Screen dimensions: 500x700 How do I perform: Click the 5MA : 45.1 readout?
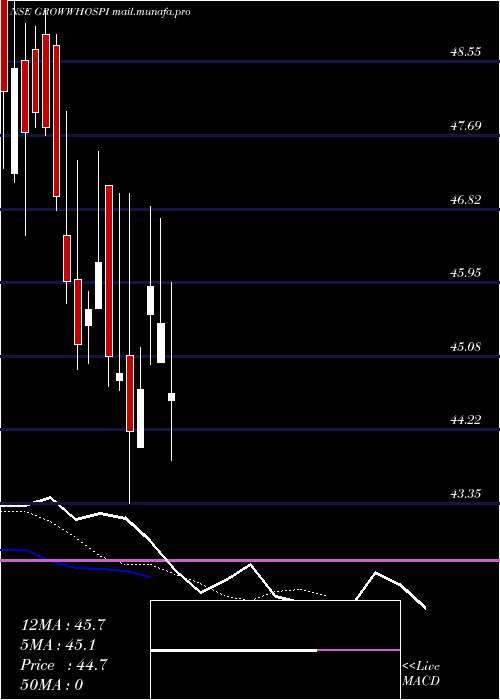coord(59,645)
